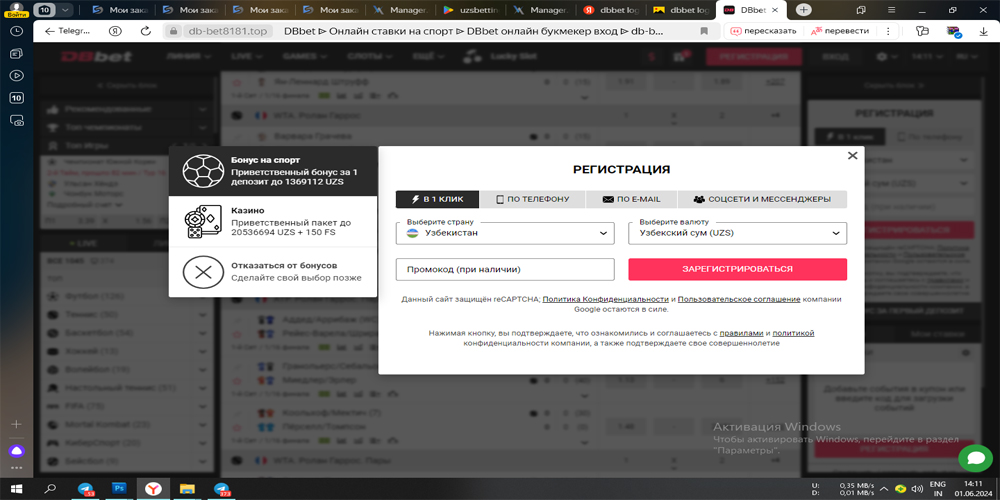Image resolution: width=1000 pixels, height=500 pixels.
Task: Click the volume icon in system tray
Action: click(917, 489)
